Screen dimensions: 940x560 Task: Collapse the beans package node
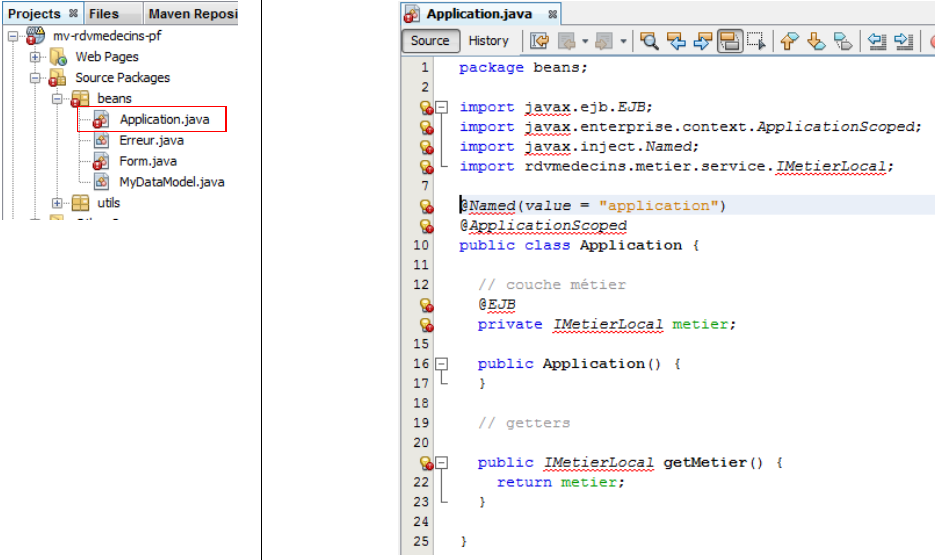click(x=57, y=99)
